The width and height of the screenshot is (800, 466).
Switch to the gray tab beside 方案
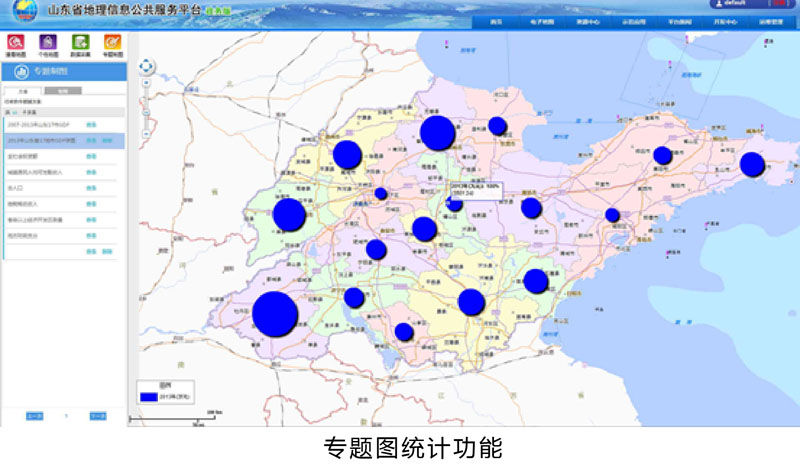(x=63, y=91)
